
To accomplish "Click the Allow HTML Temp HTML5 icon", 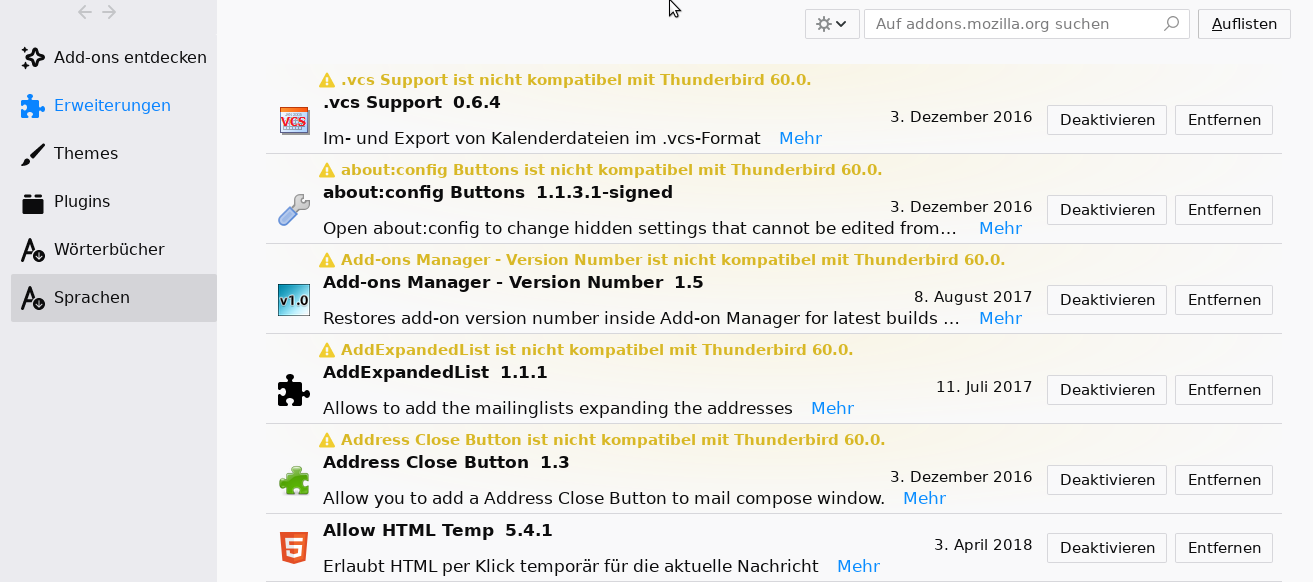I will click(x=294, y=548).
